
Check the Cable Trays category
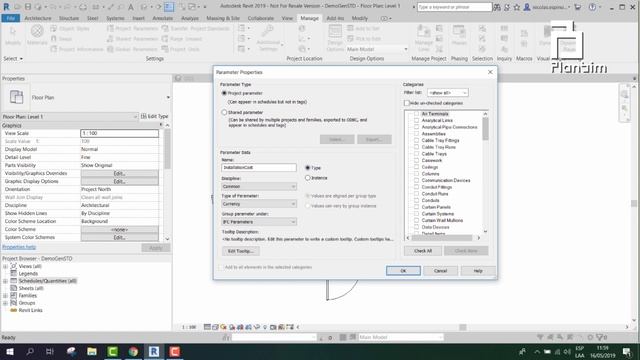pos(416,154)
